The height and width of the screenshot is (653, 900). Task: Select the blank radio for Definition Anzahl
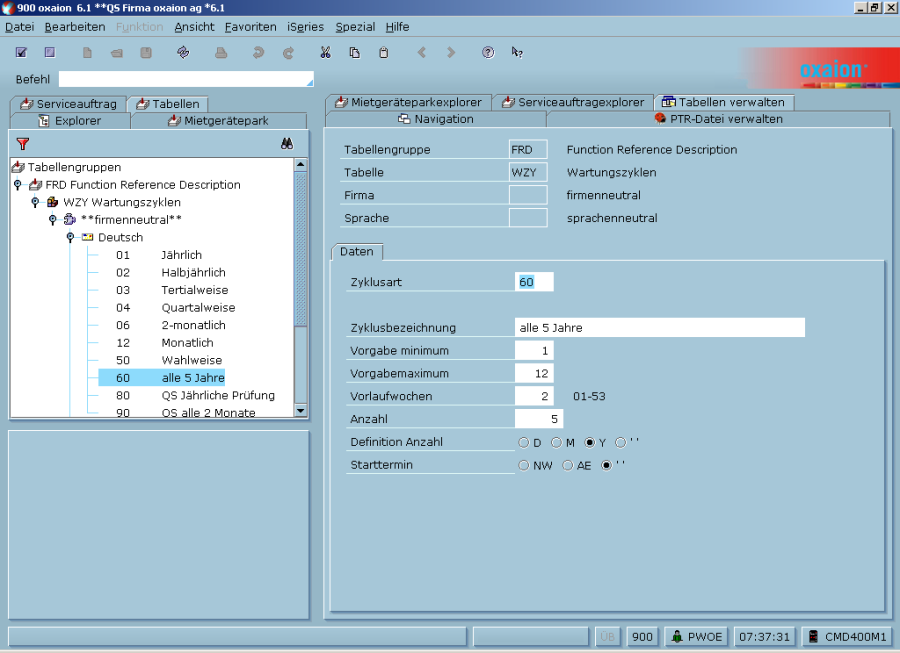click(x=620, y=442)
